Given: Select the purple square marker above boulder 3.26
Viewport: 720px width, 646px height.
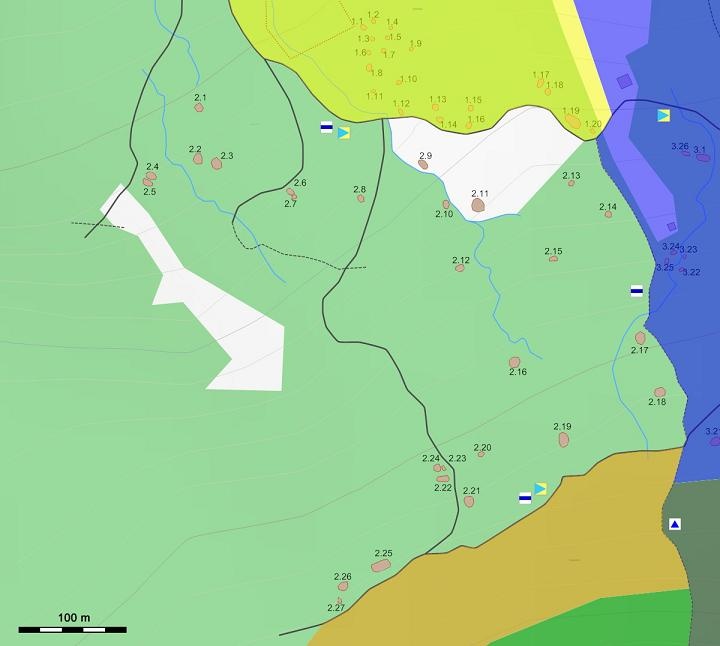Looking at the screenshot, I should click(624, 82).
